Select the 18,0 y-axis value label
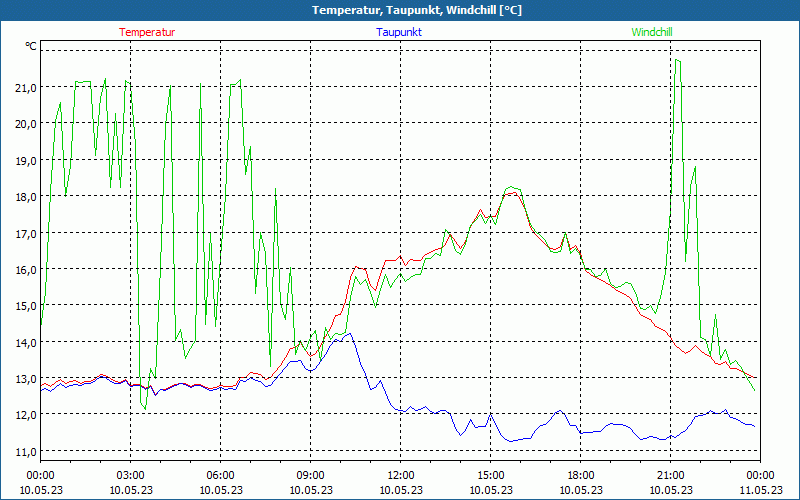 click(x=25, y=197)
